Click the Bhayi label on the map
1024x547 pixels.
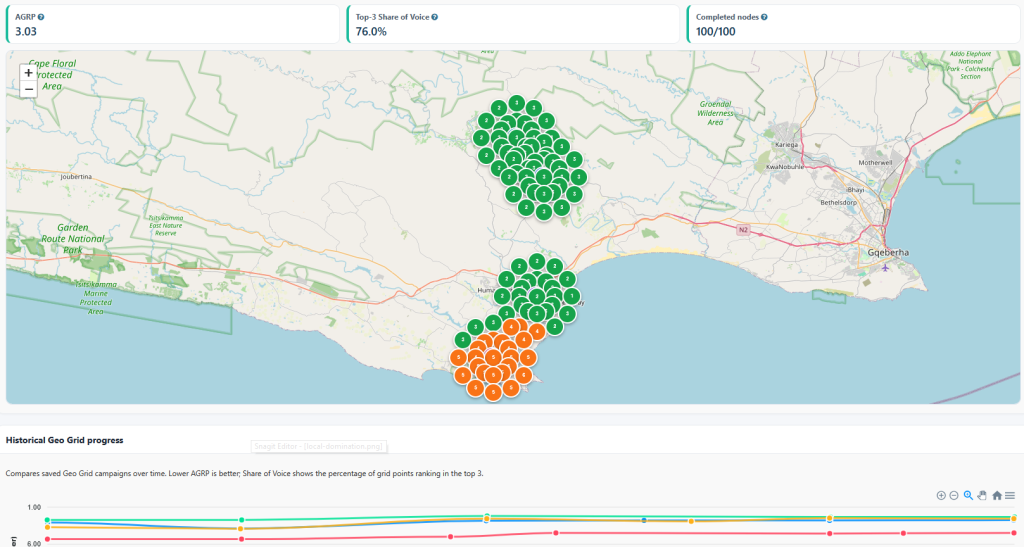point(856,190)
